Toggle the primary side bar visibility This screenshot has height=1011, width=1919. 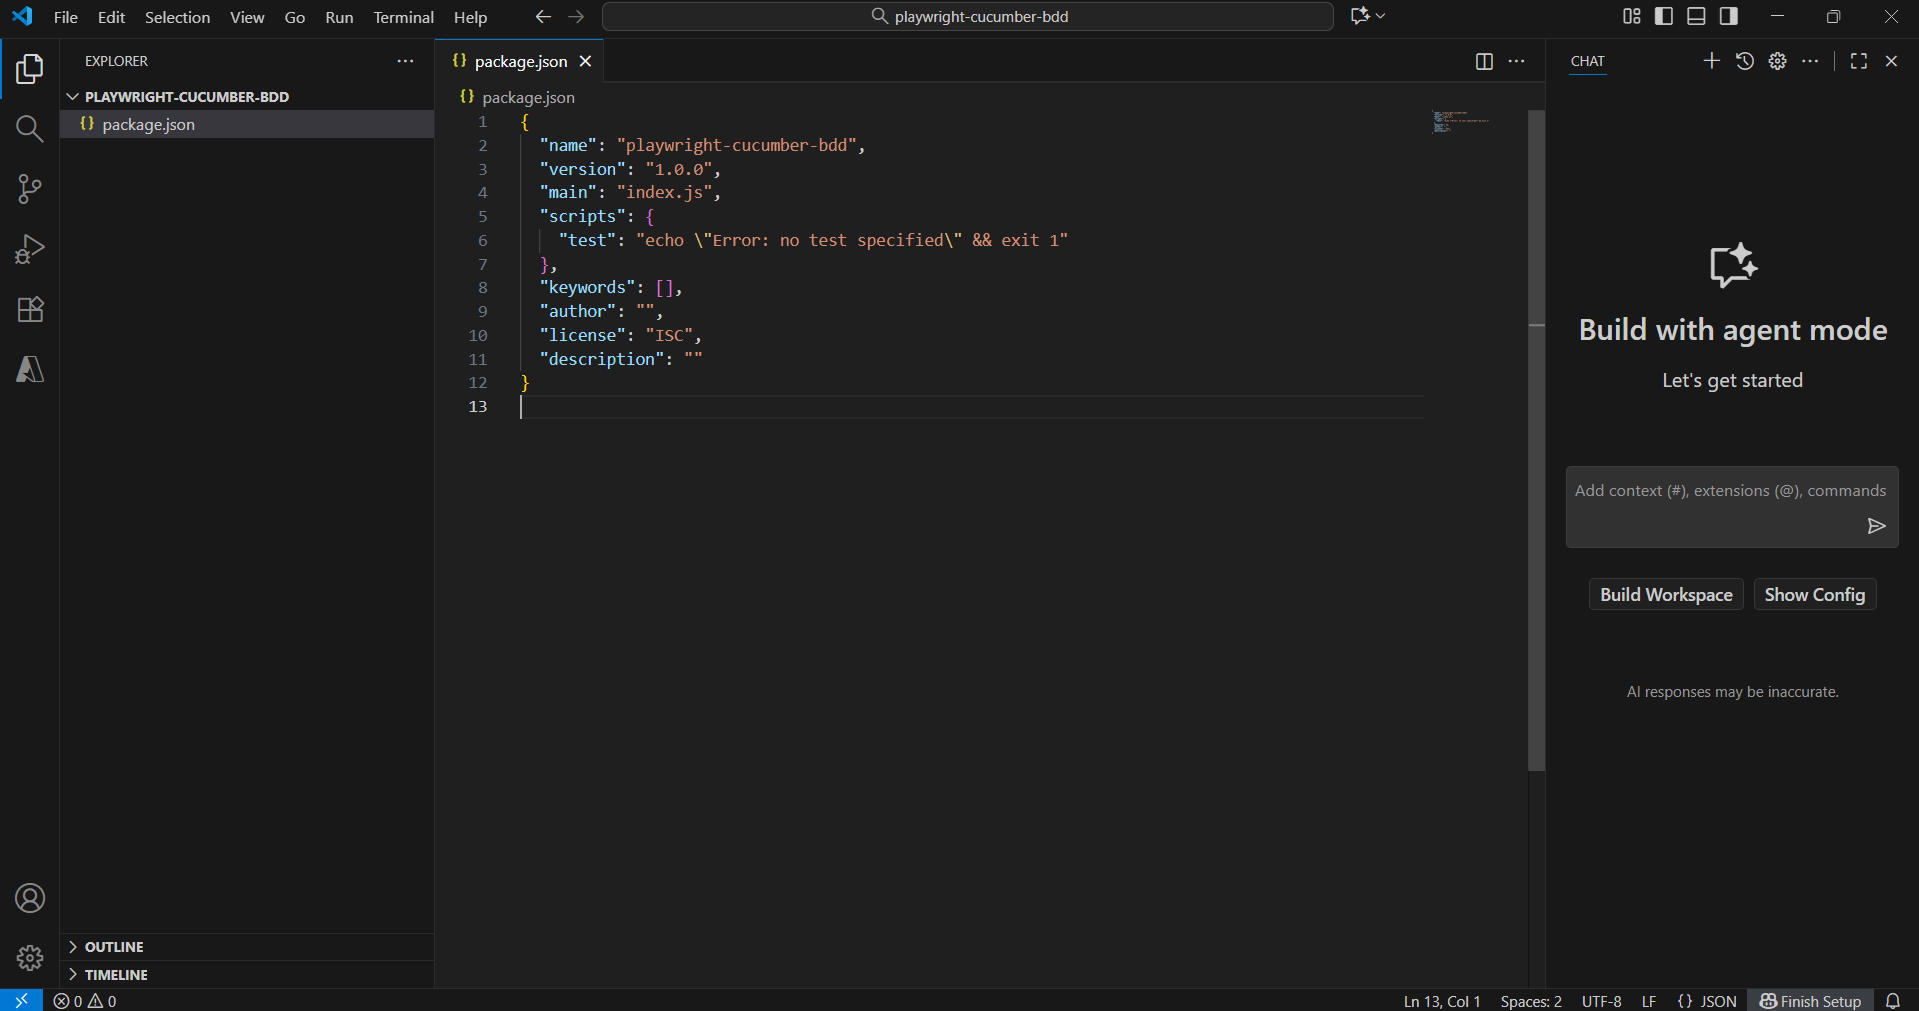coord(1663,16)
